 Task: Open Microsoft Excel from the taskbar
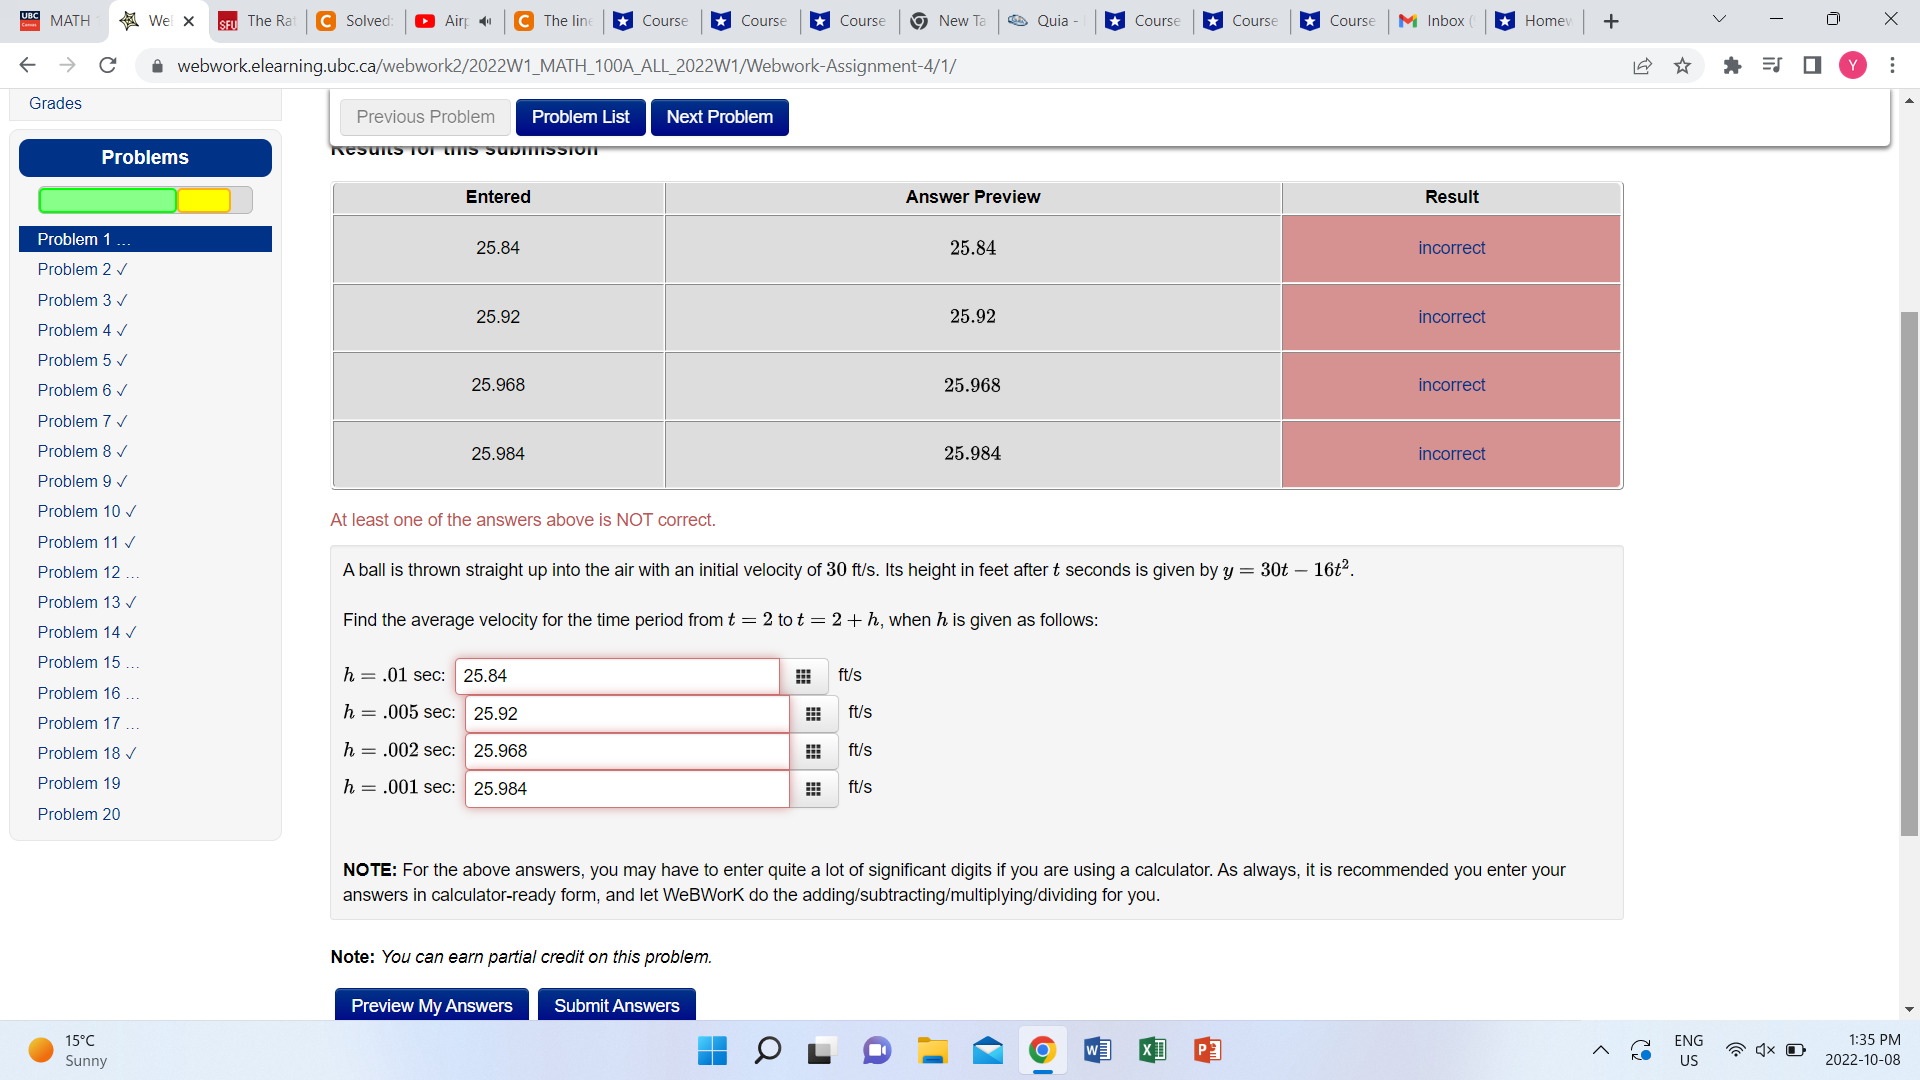click(1151, 1050)
